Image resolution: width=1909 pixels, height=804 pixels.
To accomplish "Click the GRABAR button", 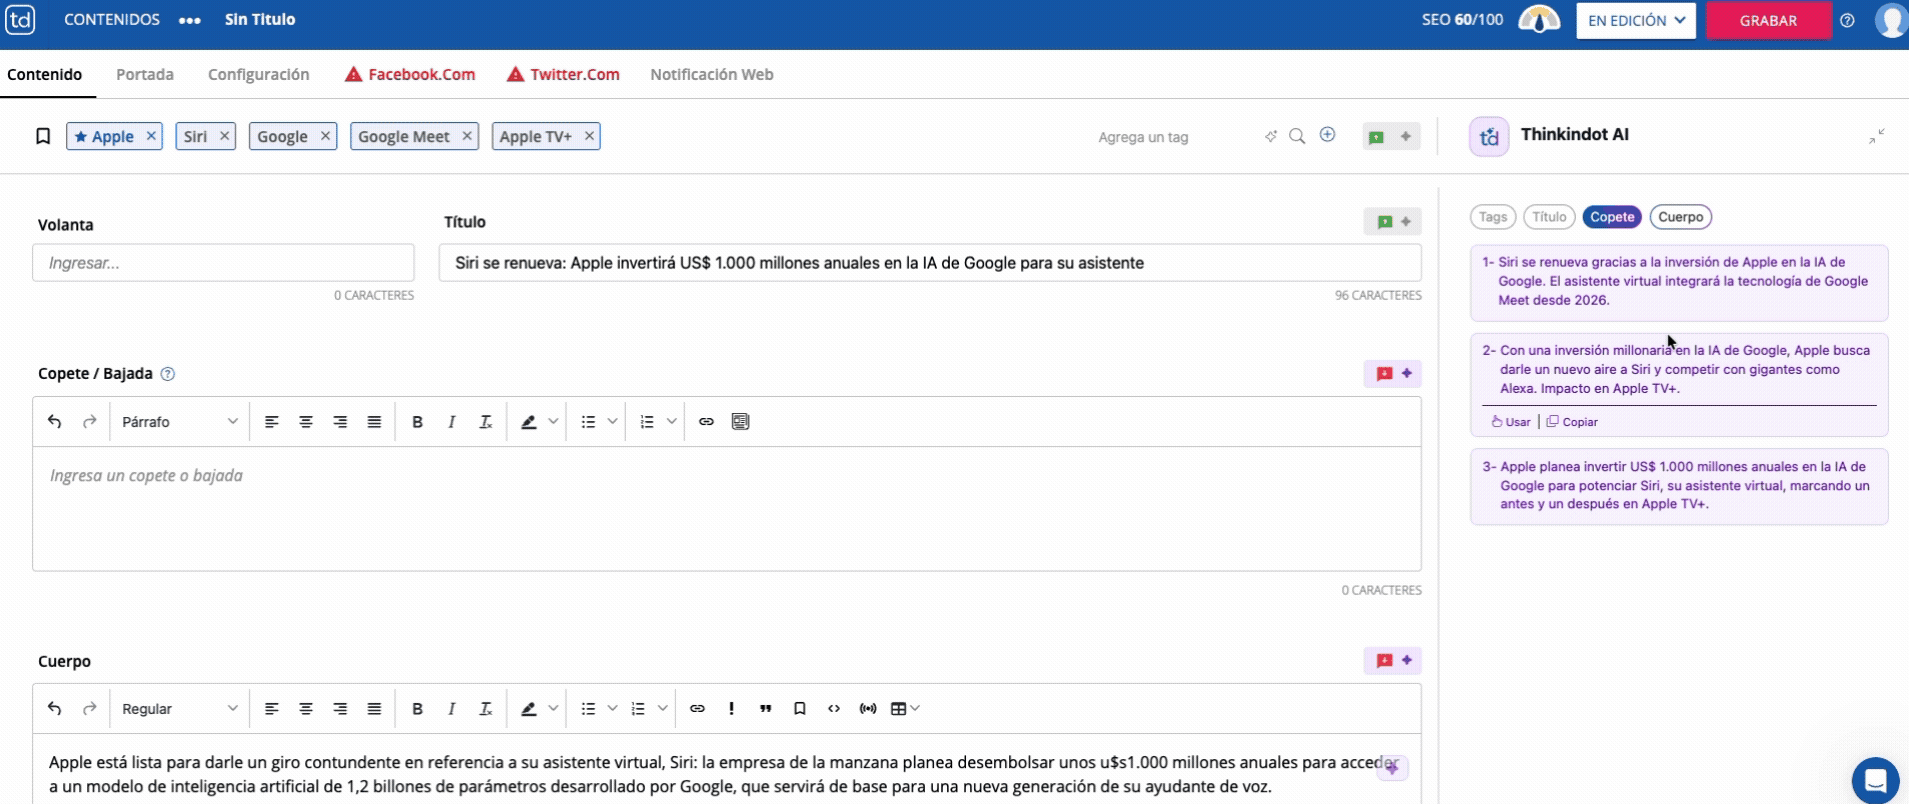I will pyautogui.click(x=1768, y=20).
